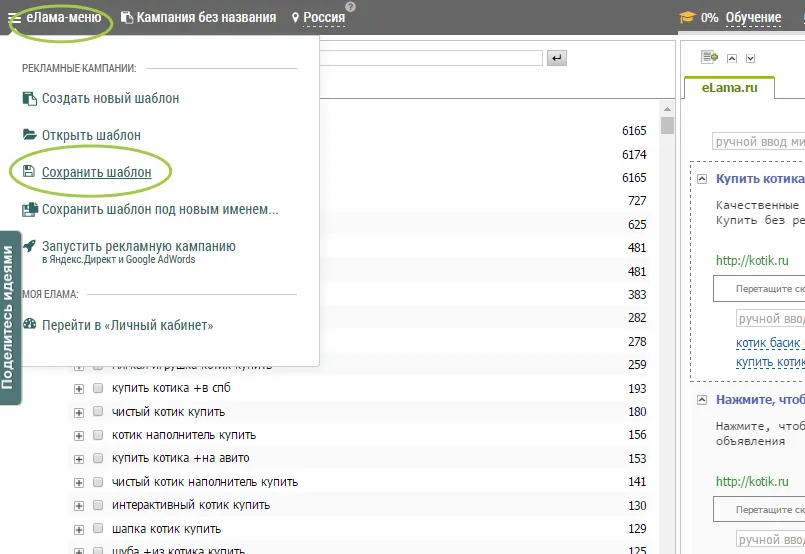
Task: Switch to the eLama.ru tab
Action: [x=729, y=88]
